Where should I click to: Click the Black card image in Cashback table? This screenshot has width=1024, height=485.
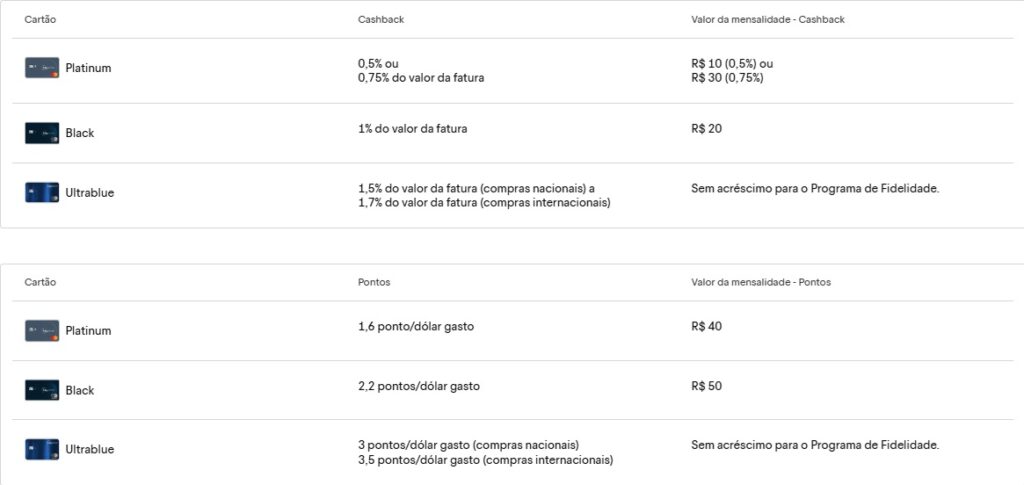tap(42, 133)
